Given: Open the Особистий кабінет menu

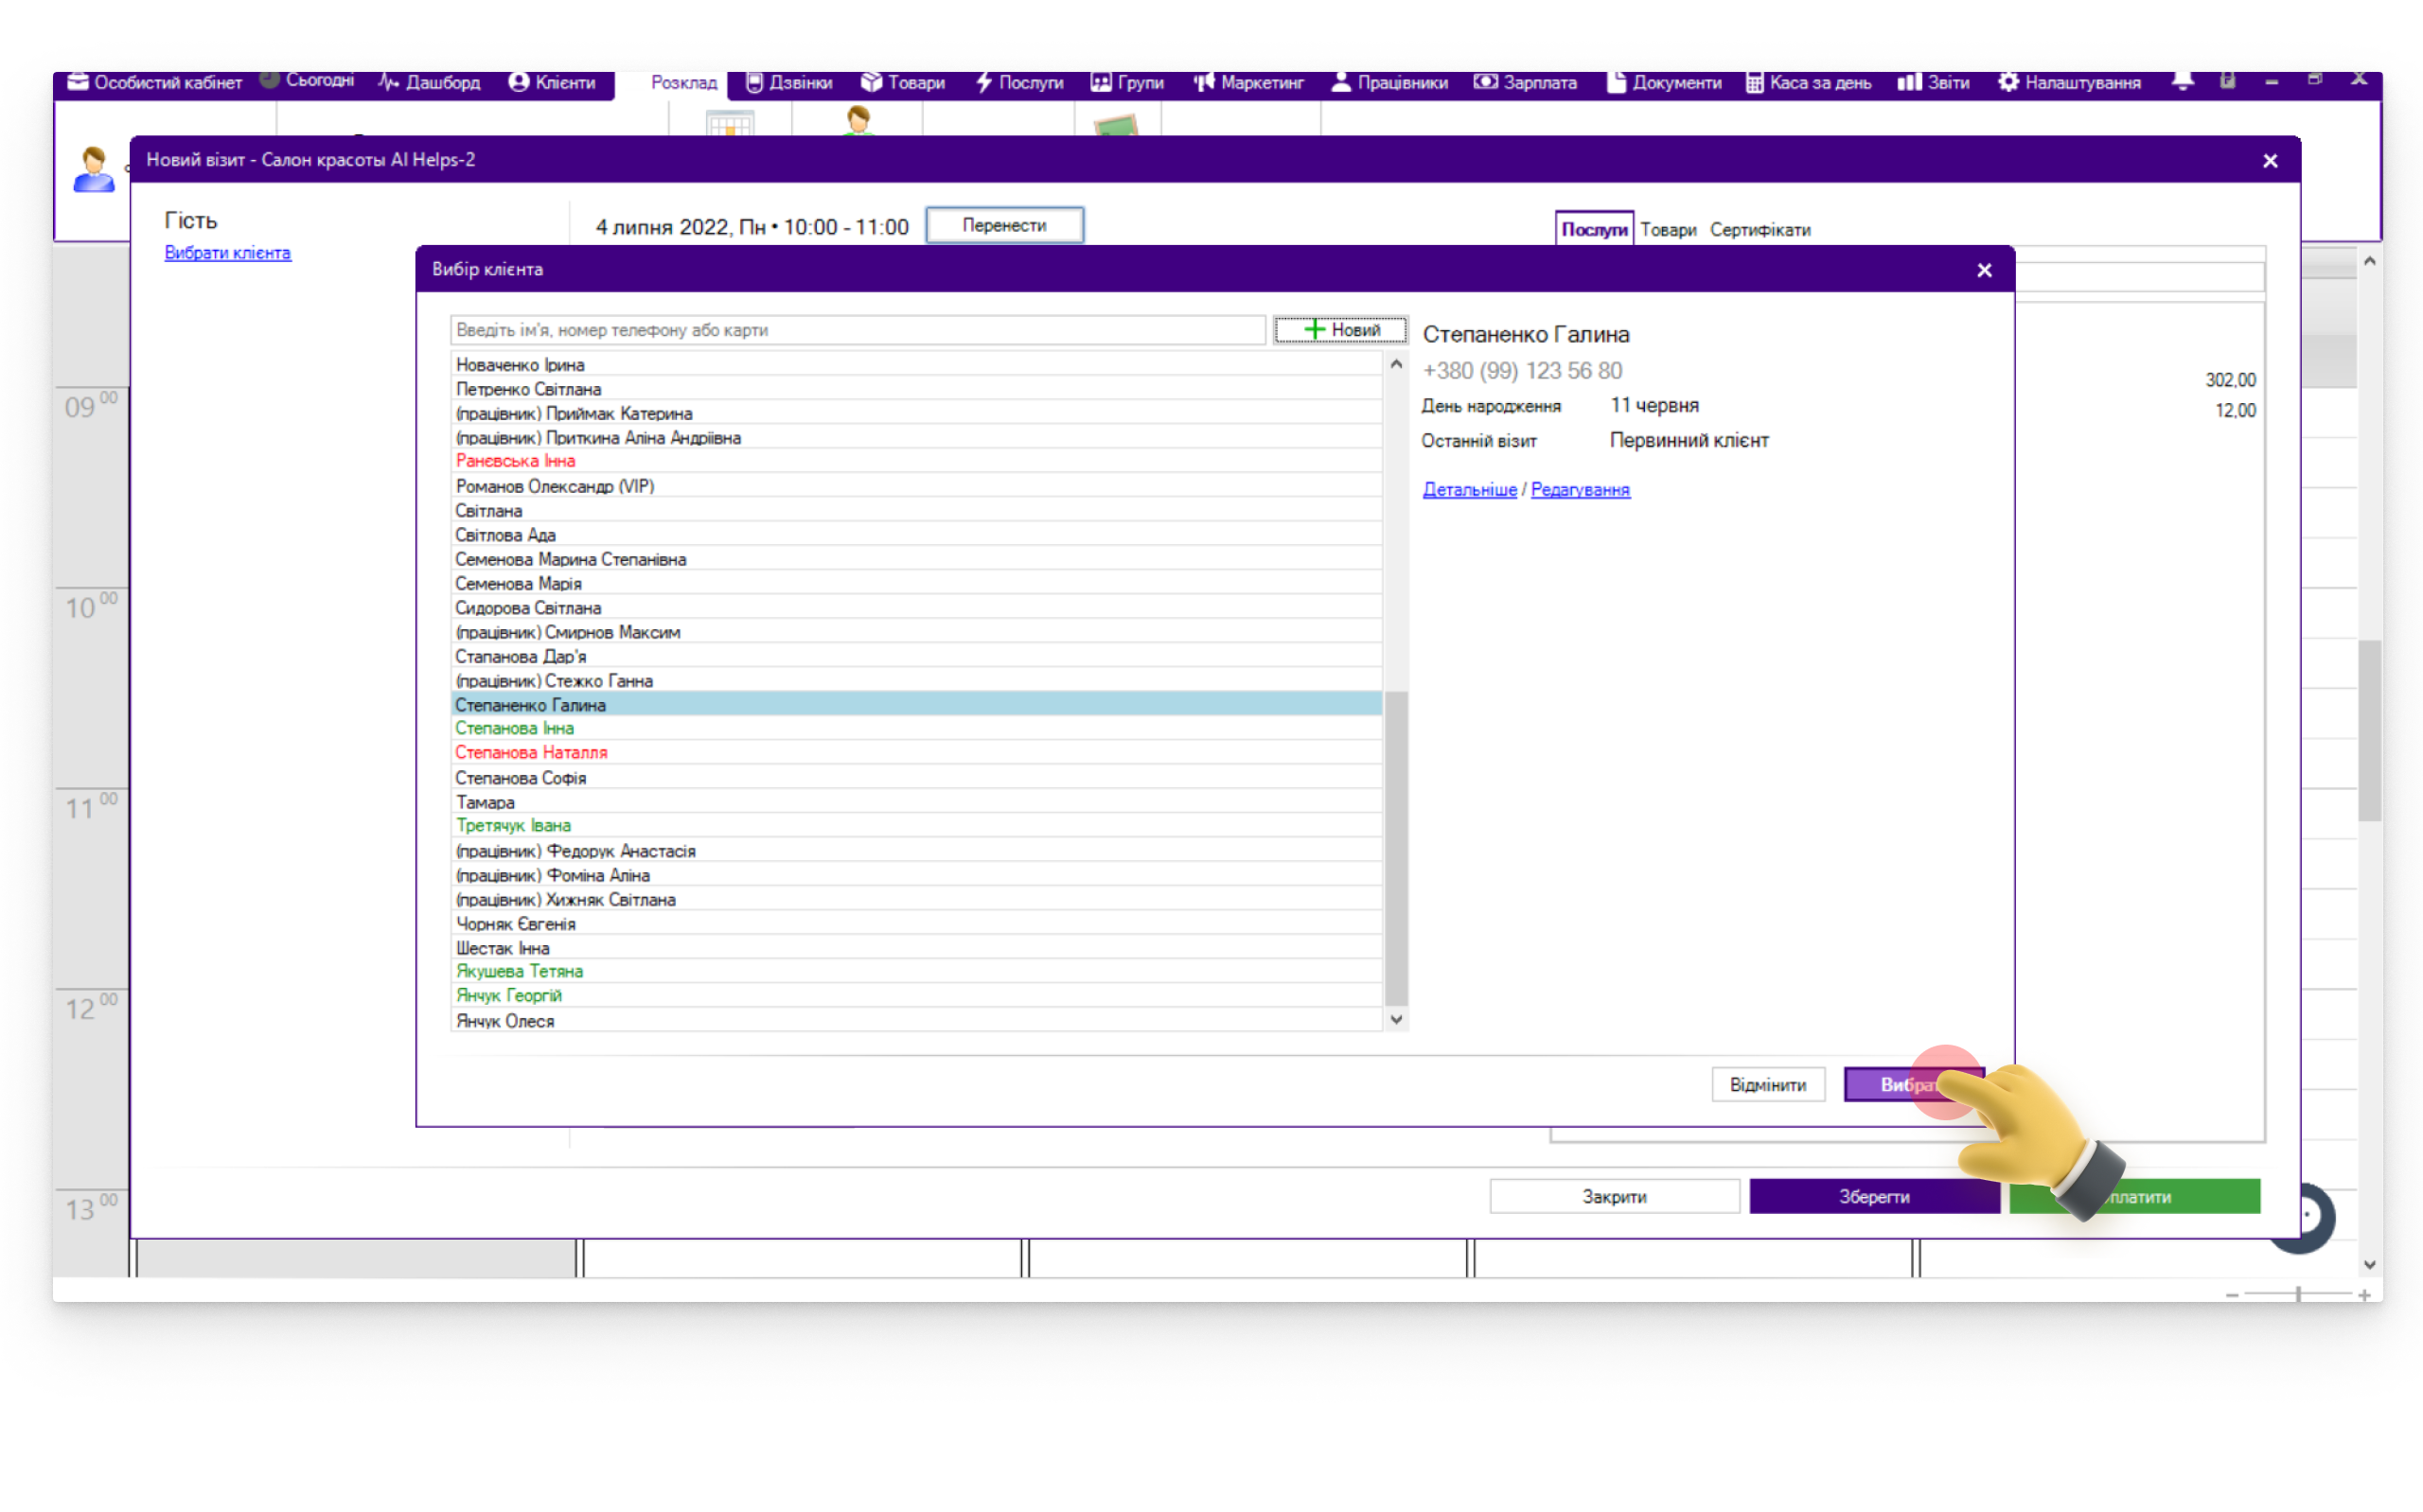Looking at the screenshot, I should point(154,83).
